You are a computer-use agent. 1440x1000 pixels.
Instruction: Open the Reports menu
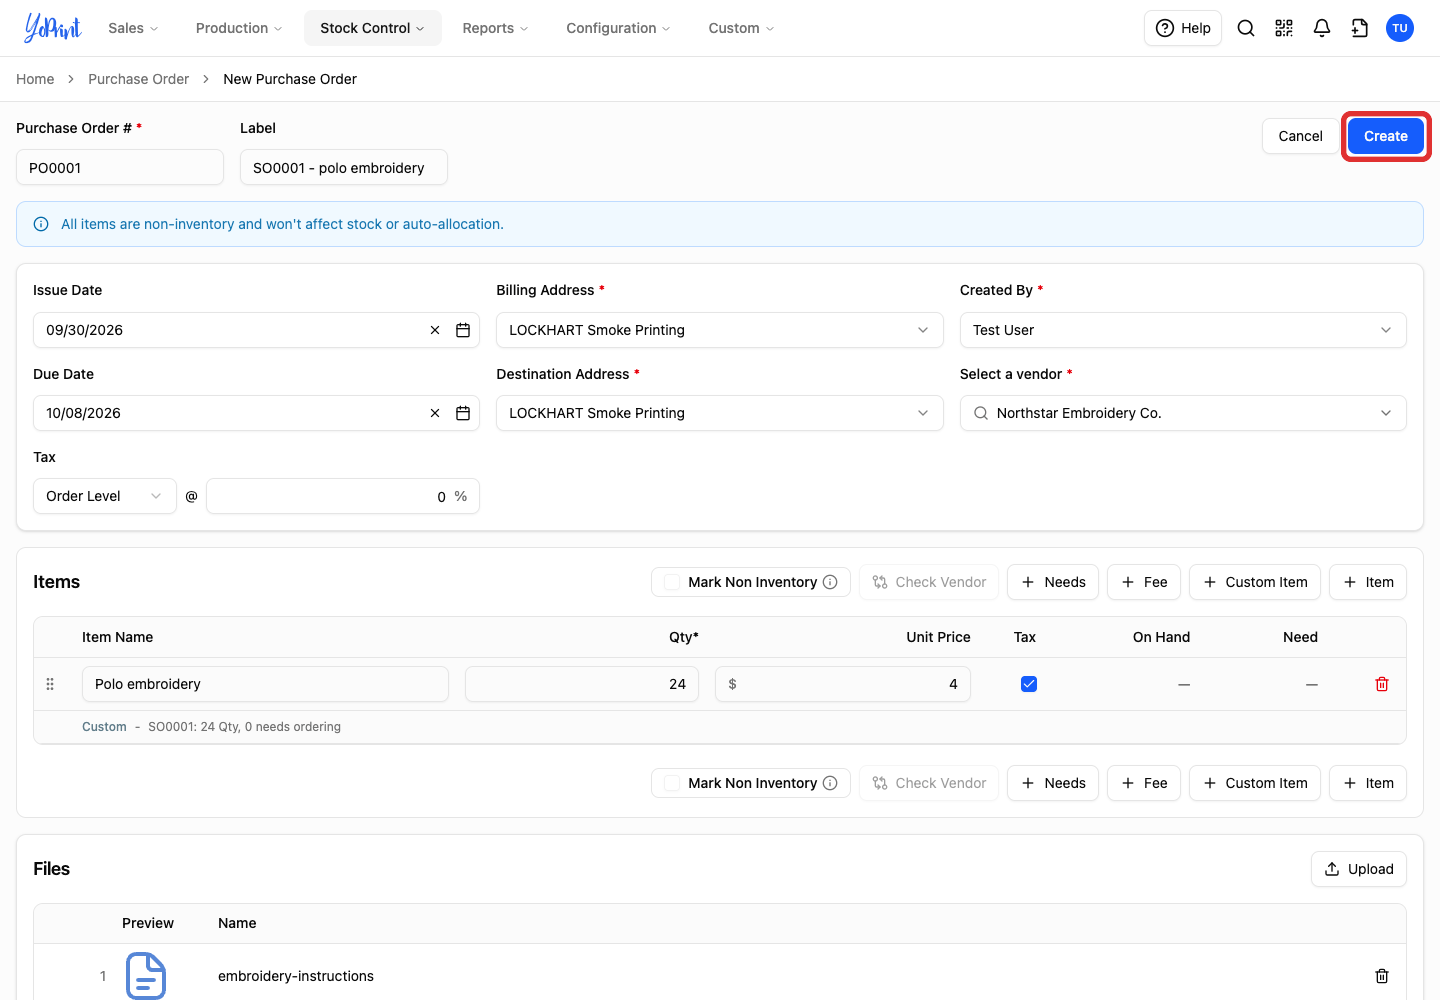click(x=495, y=28)
